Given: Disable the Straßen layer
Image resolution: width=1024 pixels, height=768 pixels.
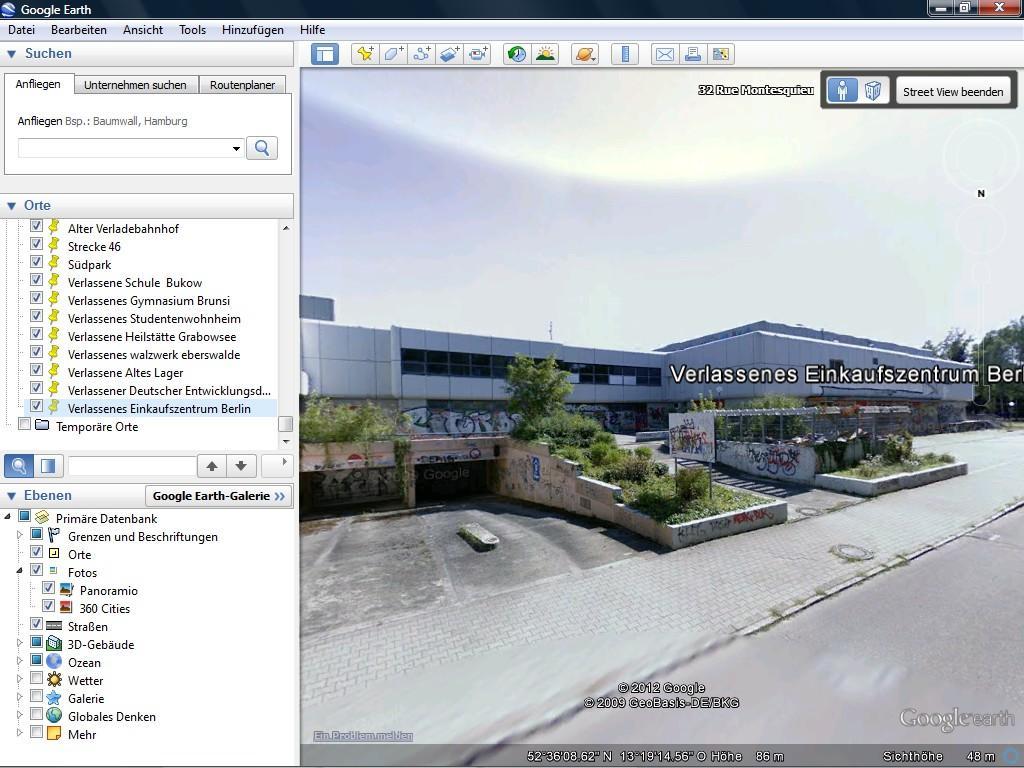Looking at the screenshot, I should point(37,624).
